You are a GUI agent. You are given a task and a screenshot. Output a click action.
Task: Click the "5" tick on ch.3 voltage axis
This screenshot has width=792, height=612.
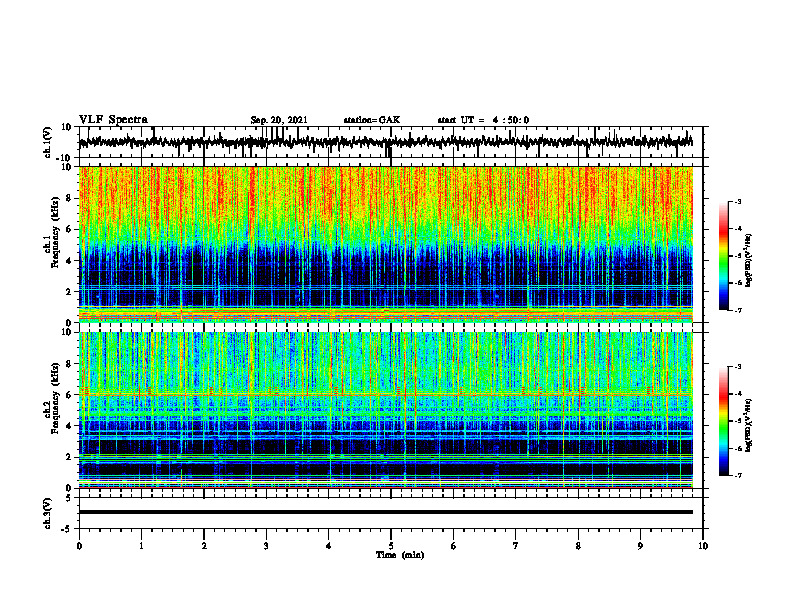(x=69, y=498)
